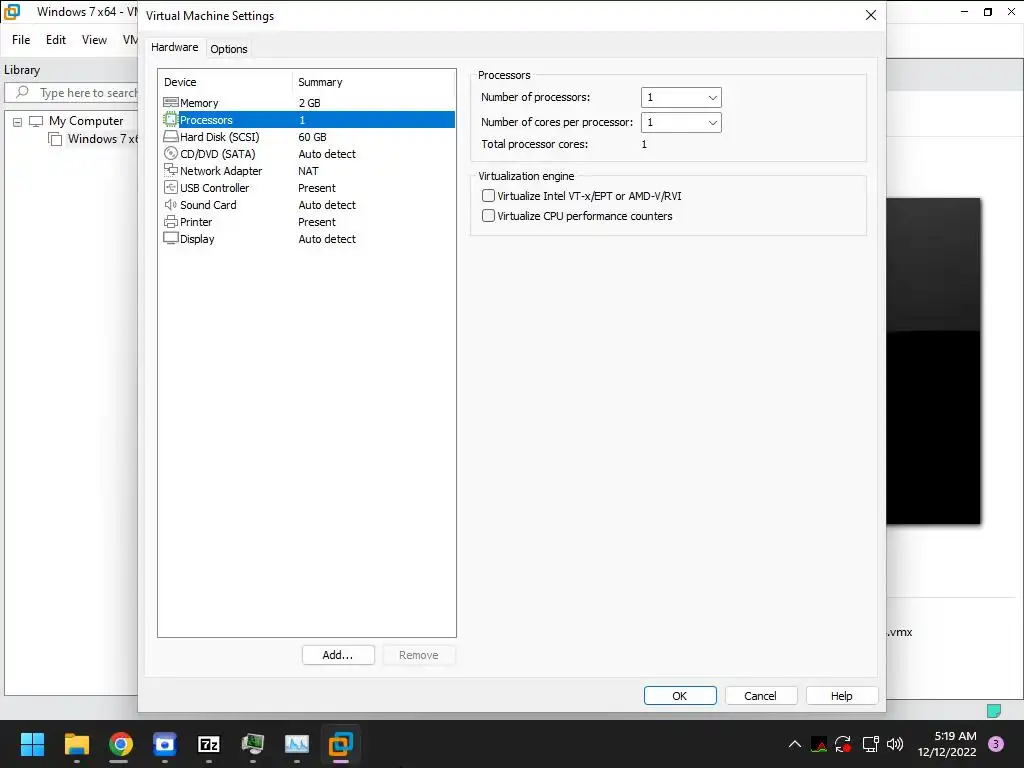1024x768 pixels.
Task: Click the Cancel button
Action: tap(761, 696)
